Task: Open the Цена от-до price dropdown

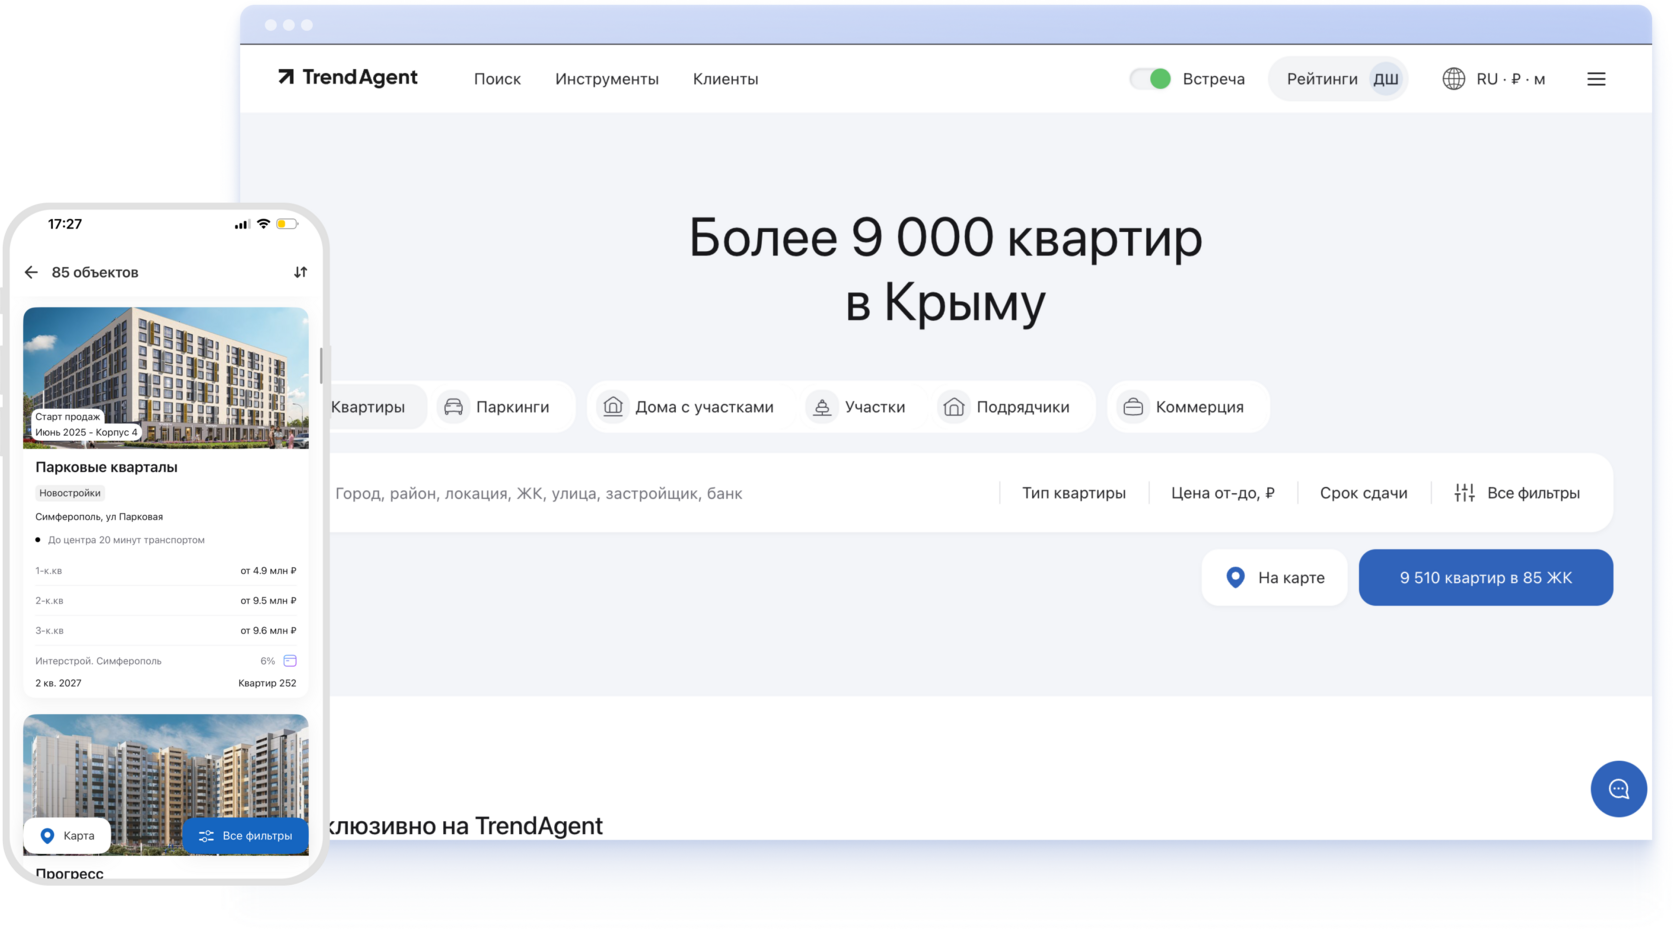Action: coord(1223,493)
